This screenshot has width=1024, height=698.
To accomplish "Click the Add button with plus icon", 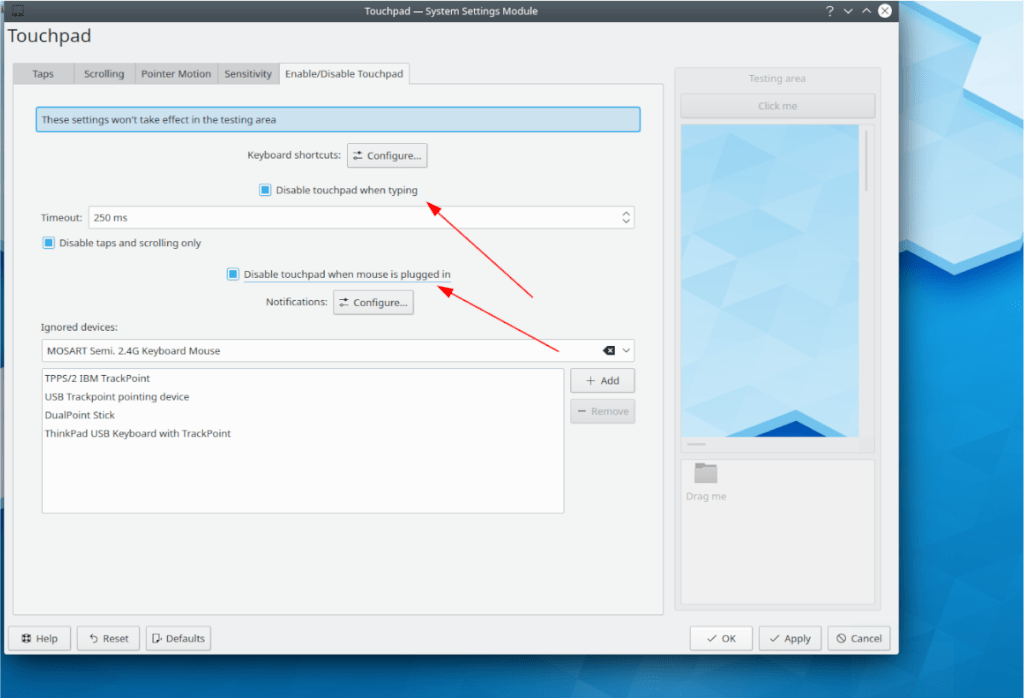I will click(602, 381).
